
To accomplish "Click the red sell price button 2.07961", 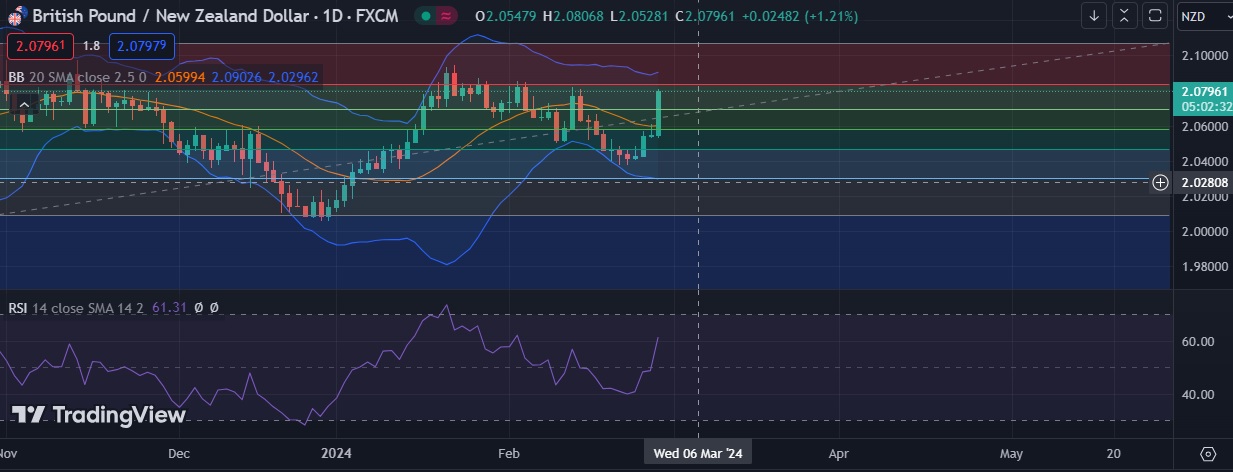I will 41,46.
